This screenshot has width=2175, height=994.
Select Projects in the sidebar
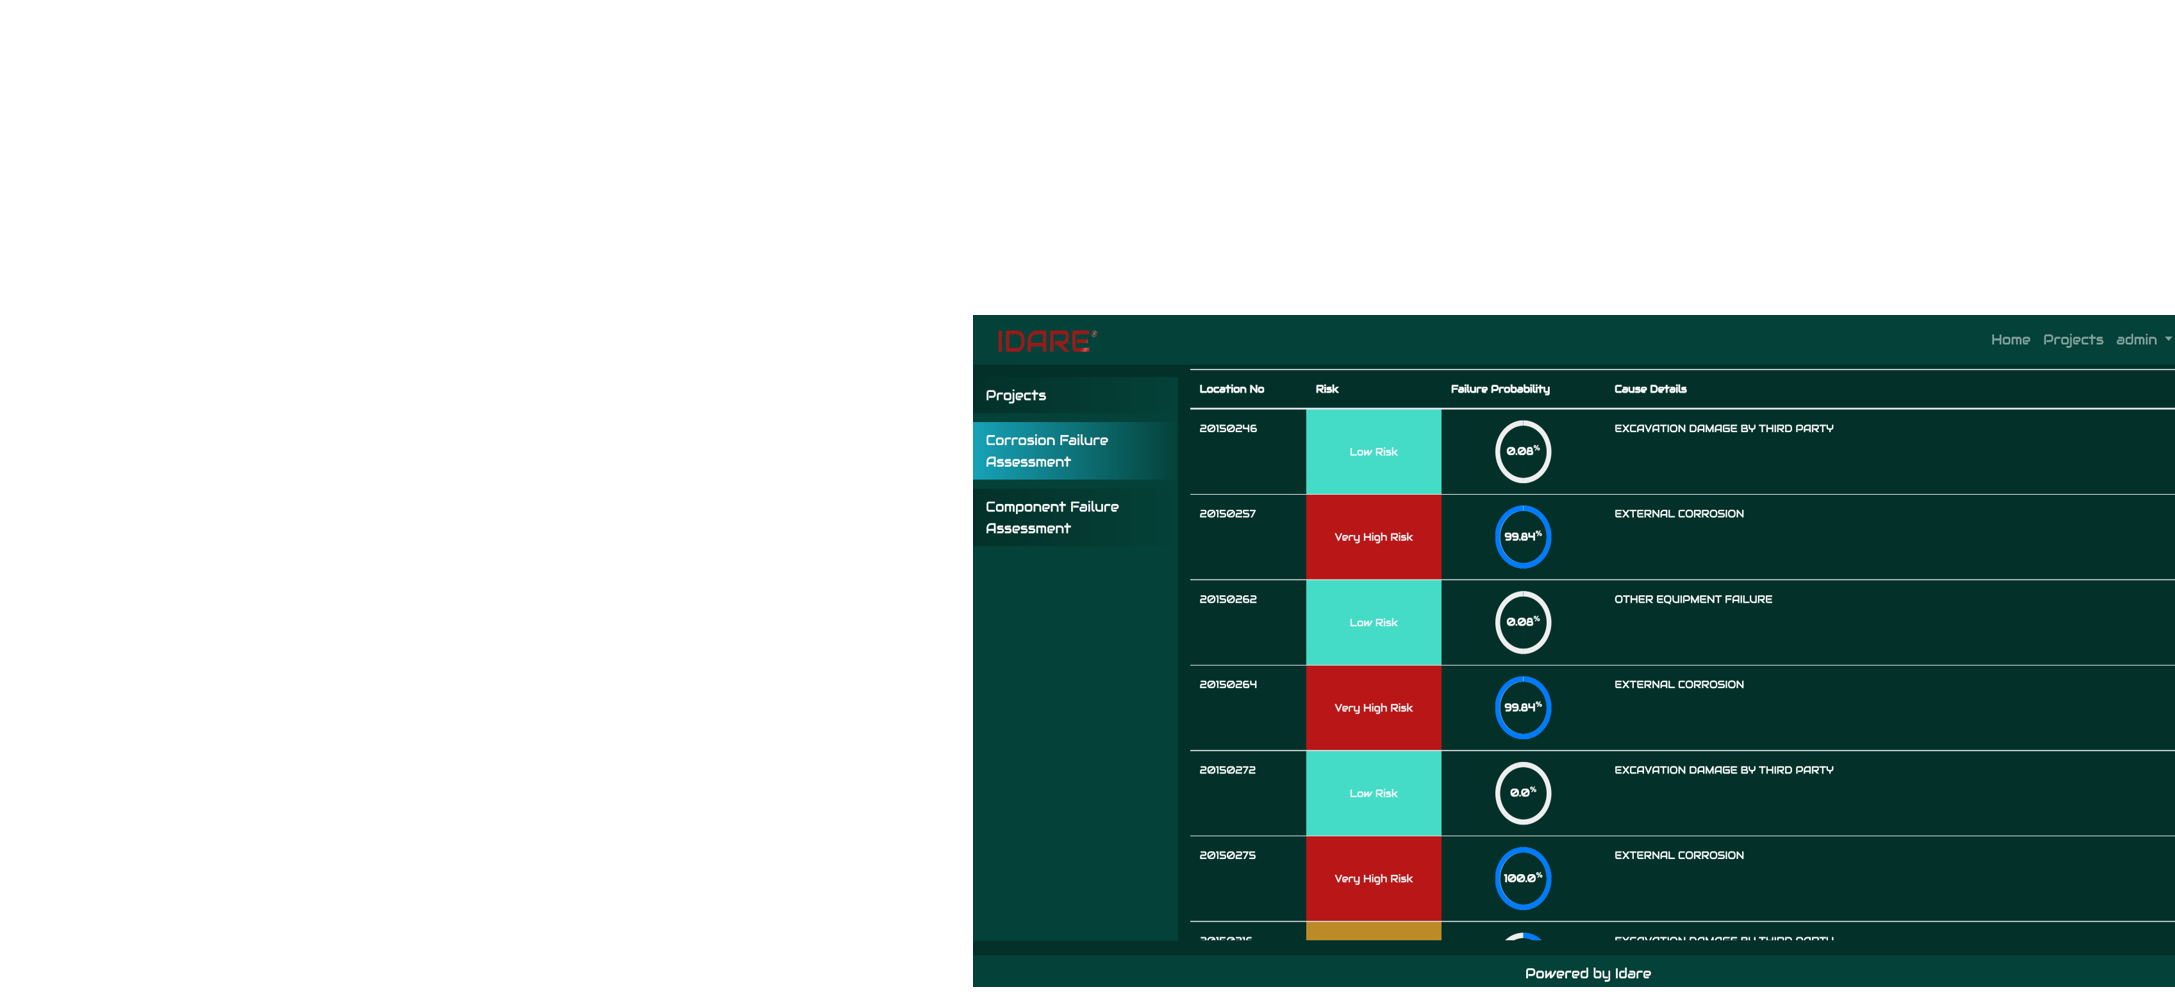pyautogui.click(x=1075, y=396)
